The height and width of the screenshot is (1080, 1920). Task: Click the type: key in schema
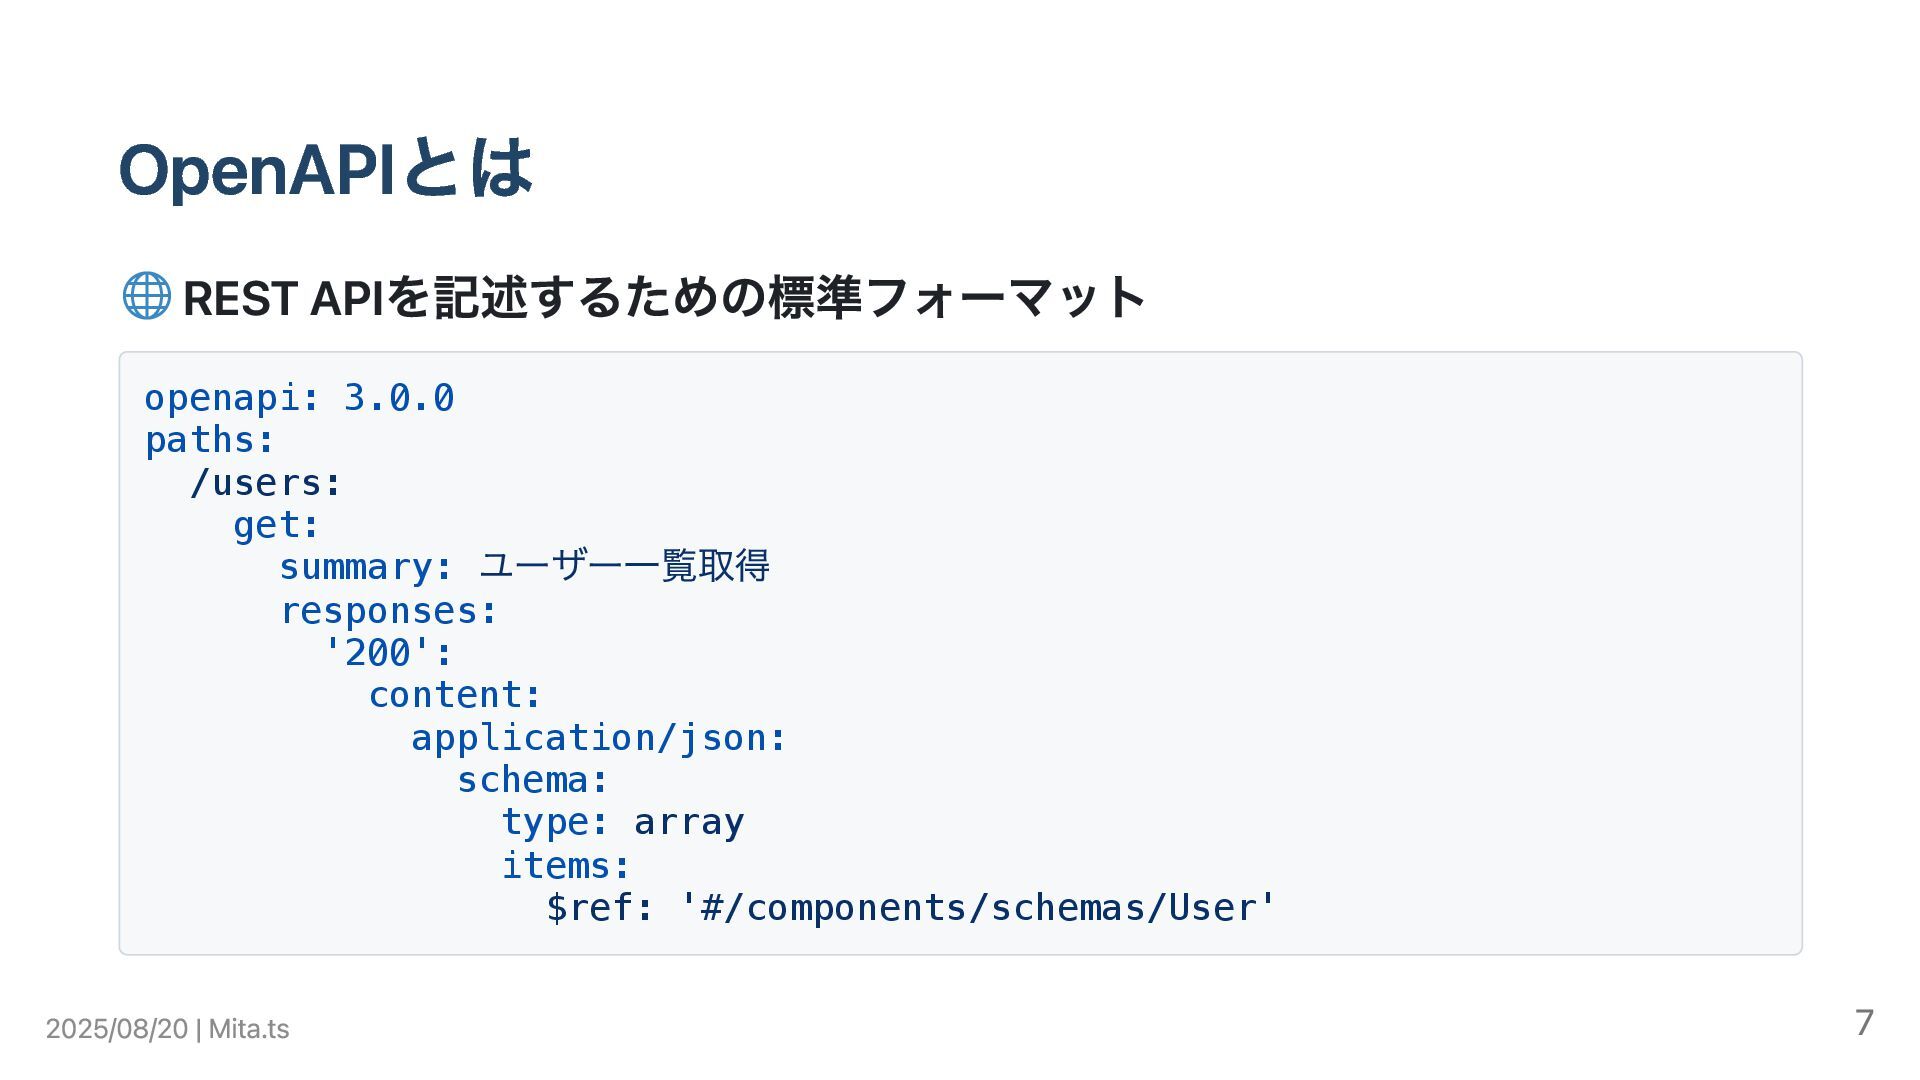pos(555,822)
